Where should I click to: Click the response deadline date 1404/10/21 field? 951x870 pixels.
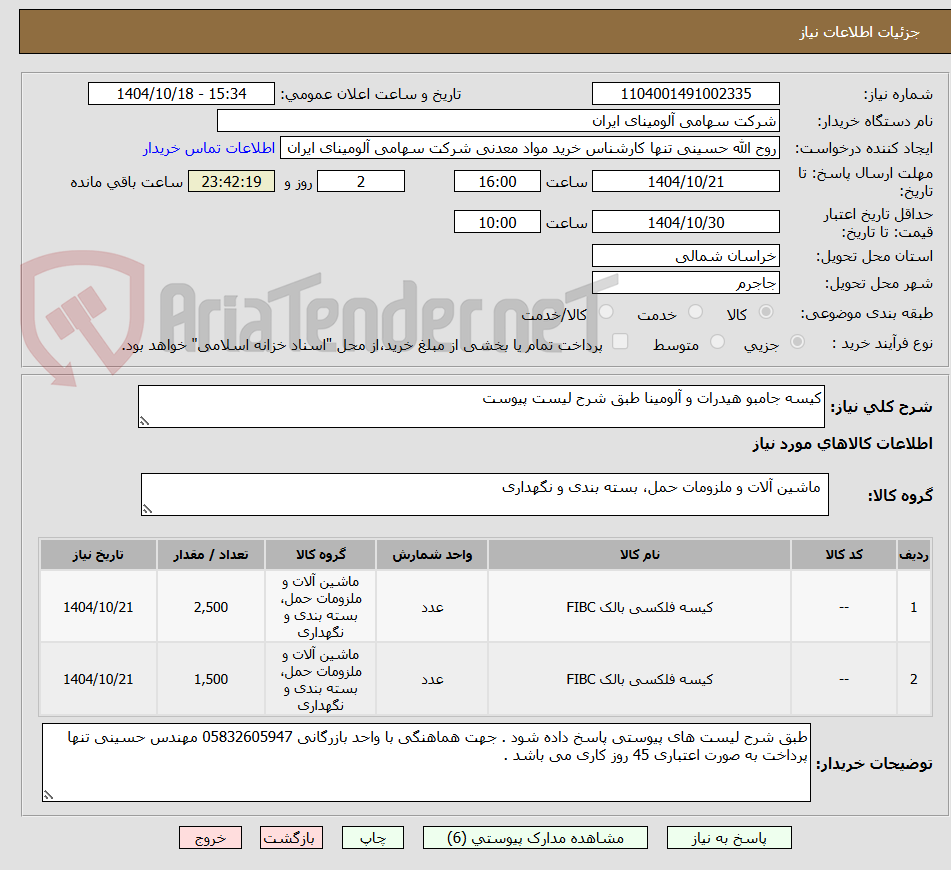[685, 181]
